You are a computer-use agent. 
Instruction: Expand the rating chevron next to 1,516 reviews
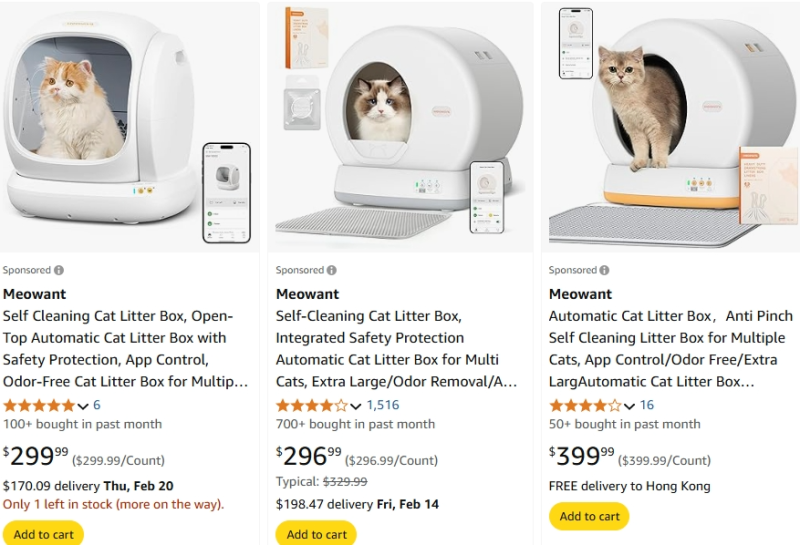click(x=356, y=407)
